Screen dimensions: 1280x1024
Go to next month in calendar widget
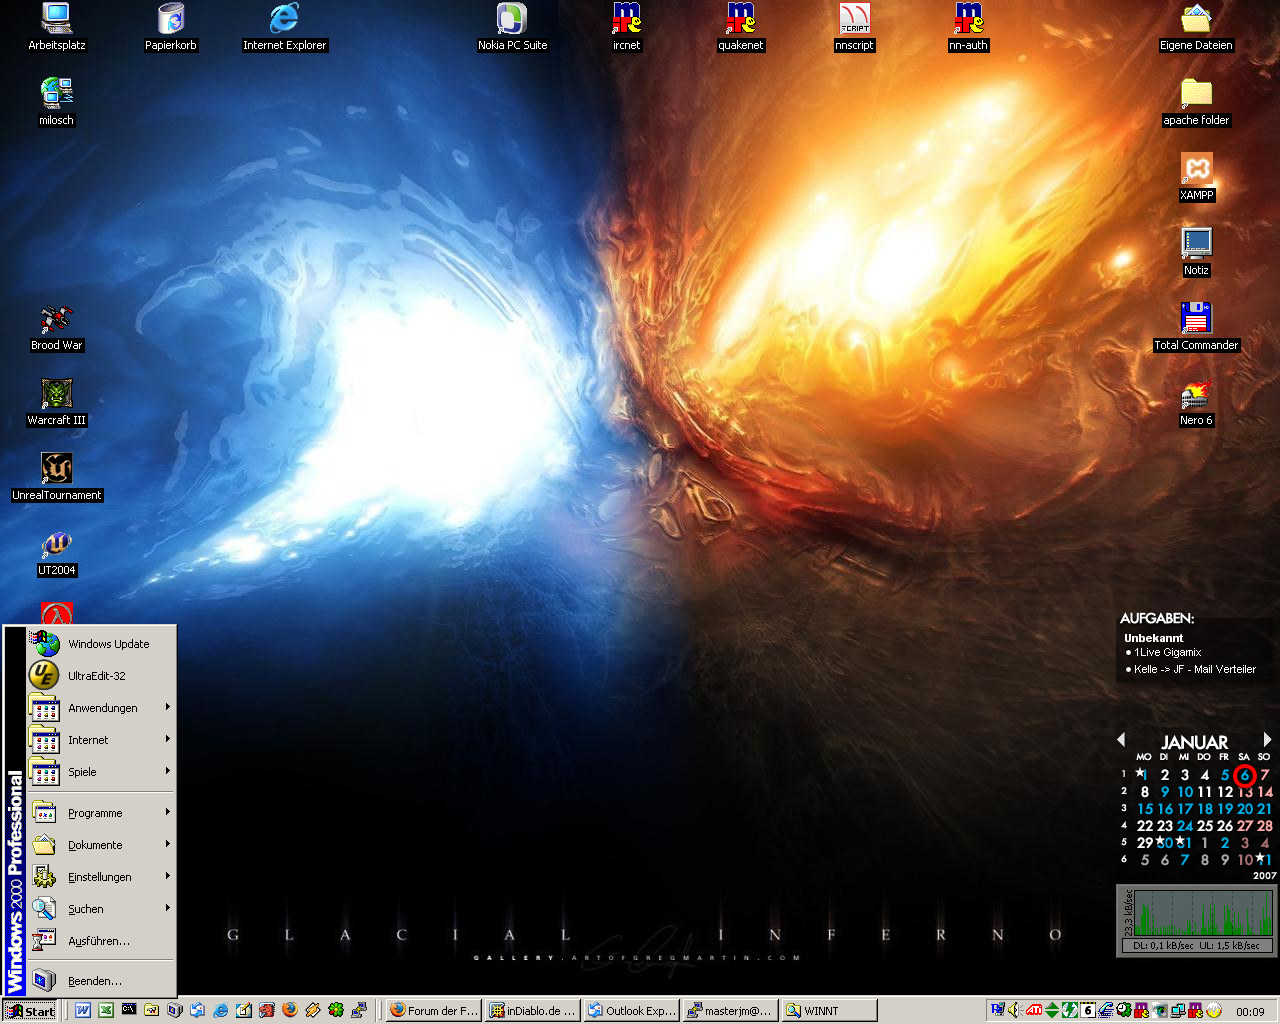(x=1267, y=740)
